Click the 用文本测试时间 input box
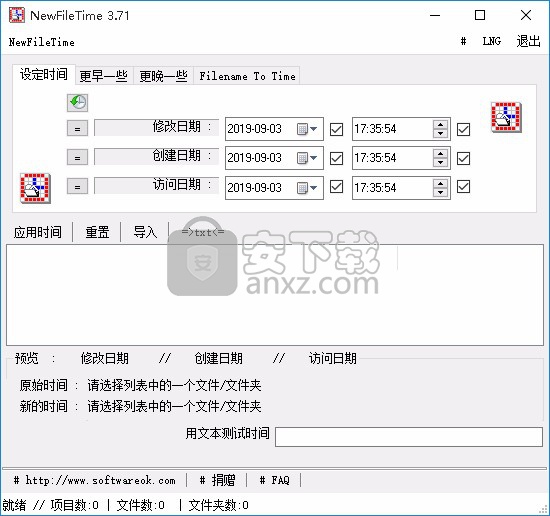Screen dimensions: 550x516 [x=409, y=437]
